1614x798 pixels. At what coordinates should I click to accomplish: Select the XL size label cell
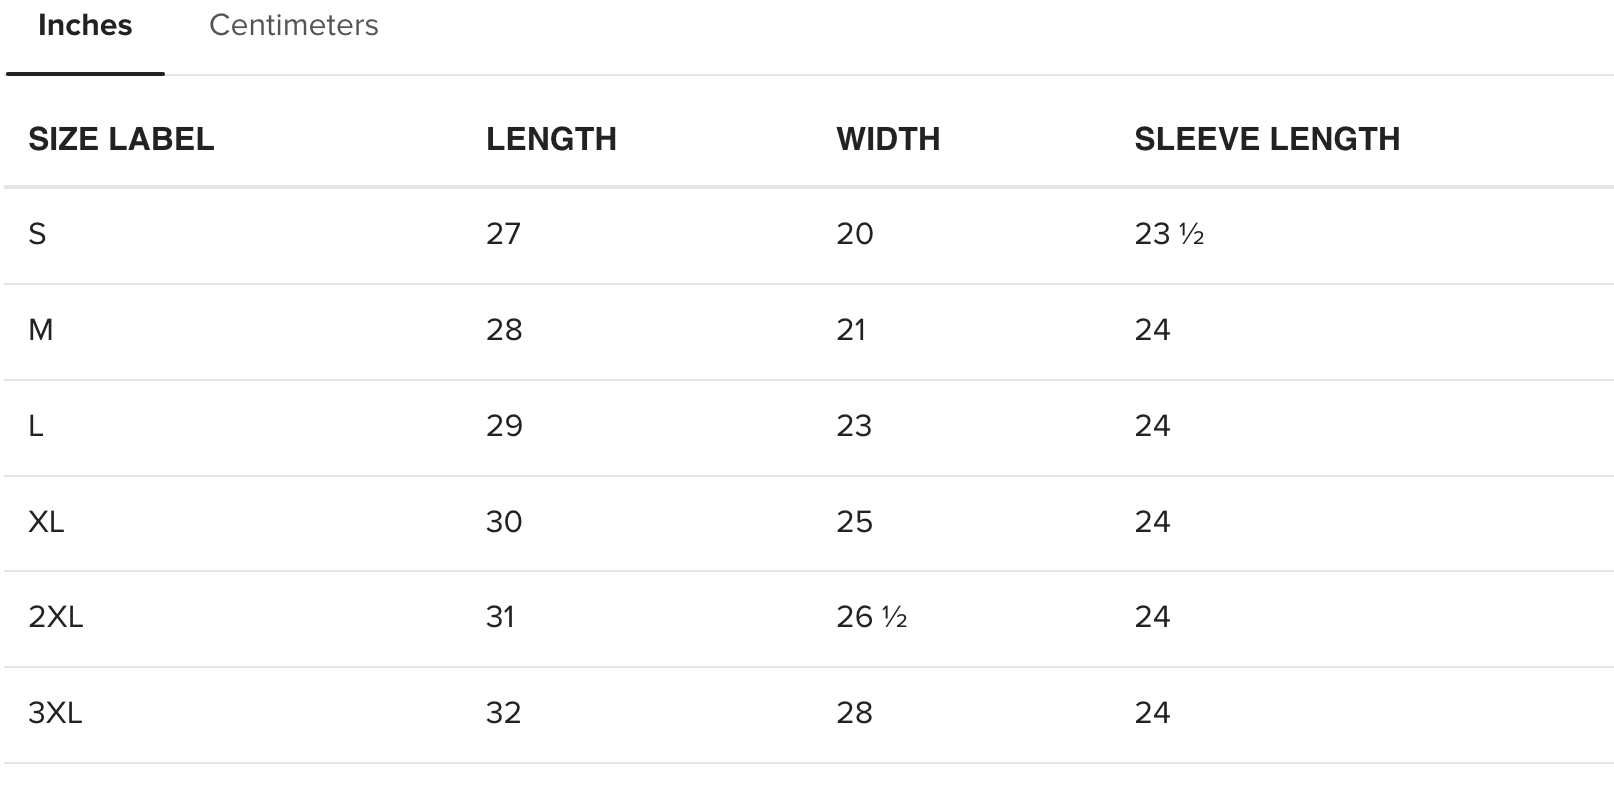[46, 522]
